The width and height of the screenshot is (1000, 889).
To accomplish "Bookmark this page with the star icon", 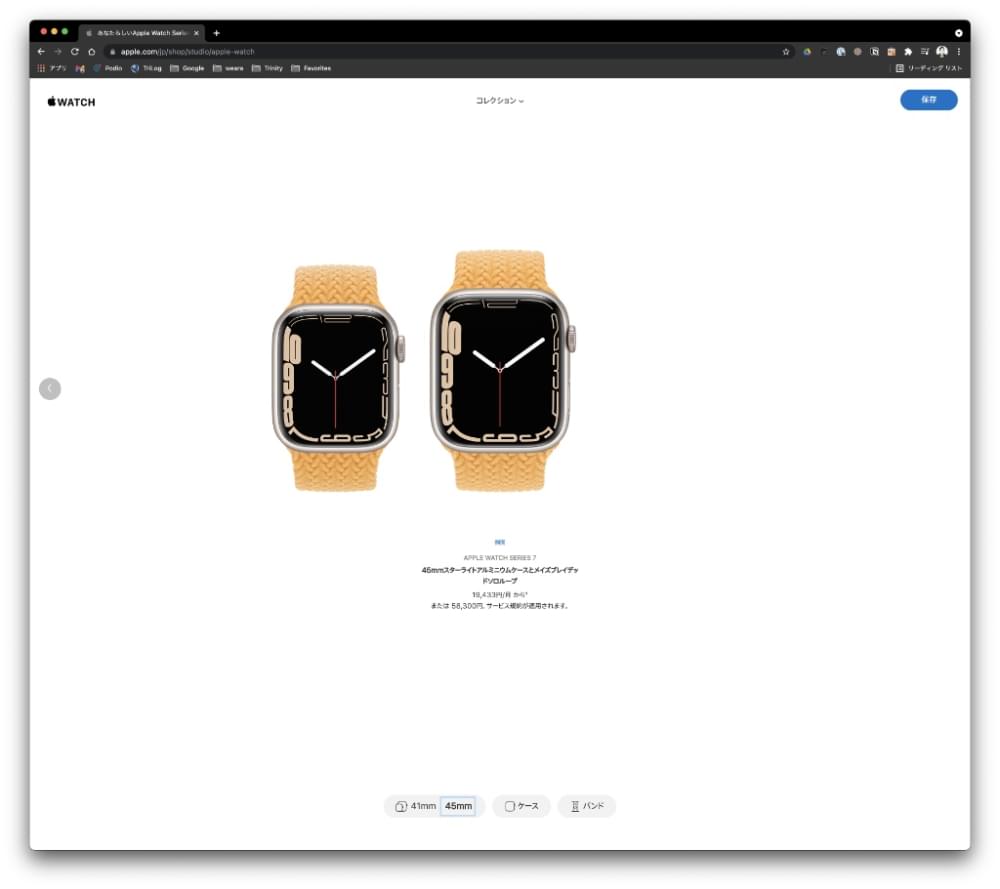I will coord(786,52).
